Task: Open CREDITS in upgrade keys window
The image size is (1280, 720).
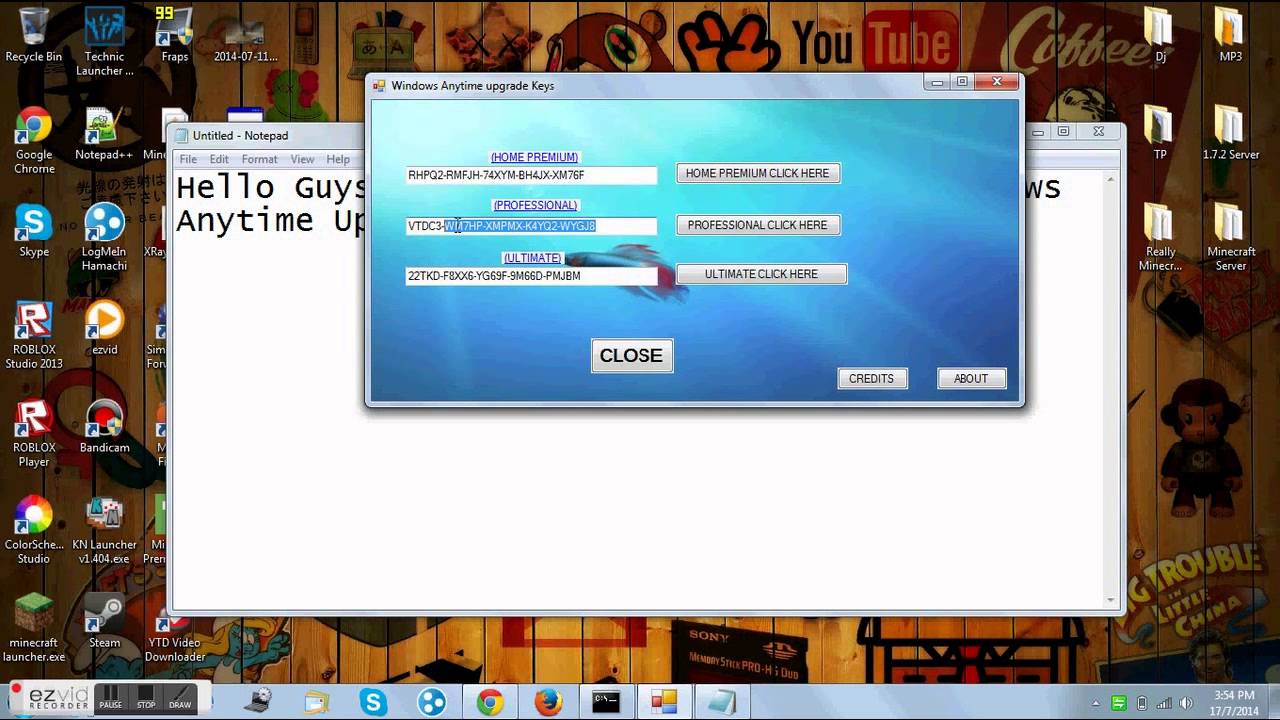Action: click(872, 378)
